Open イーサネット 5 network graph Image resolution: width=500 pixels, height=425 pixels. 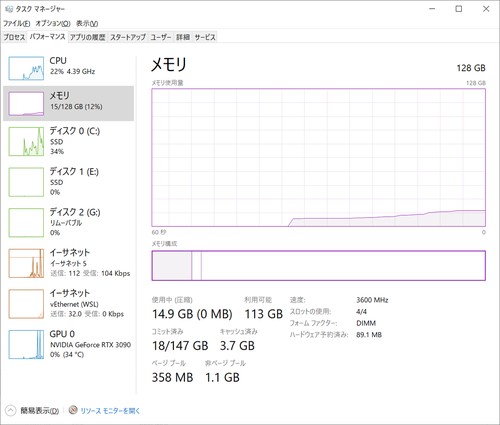[68, 263]
